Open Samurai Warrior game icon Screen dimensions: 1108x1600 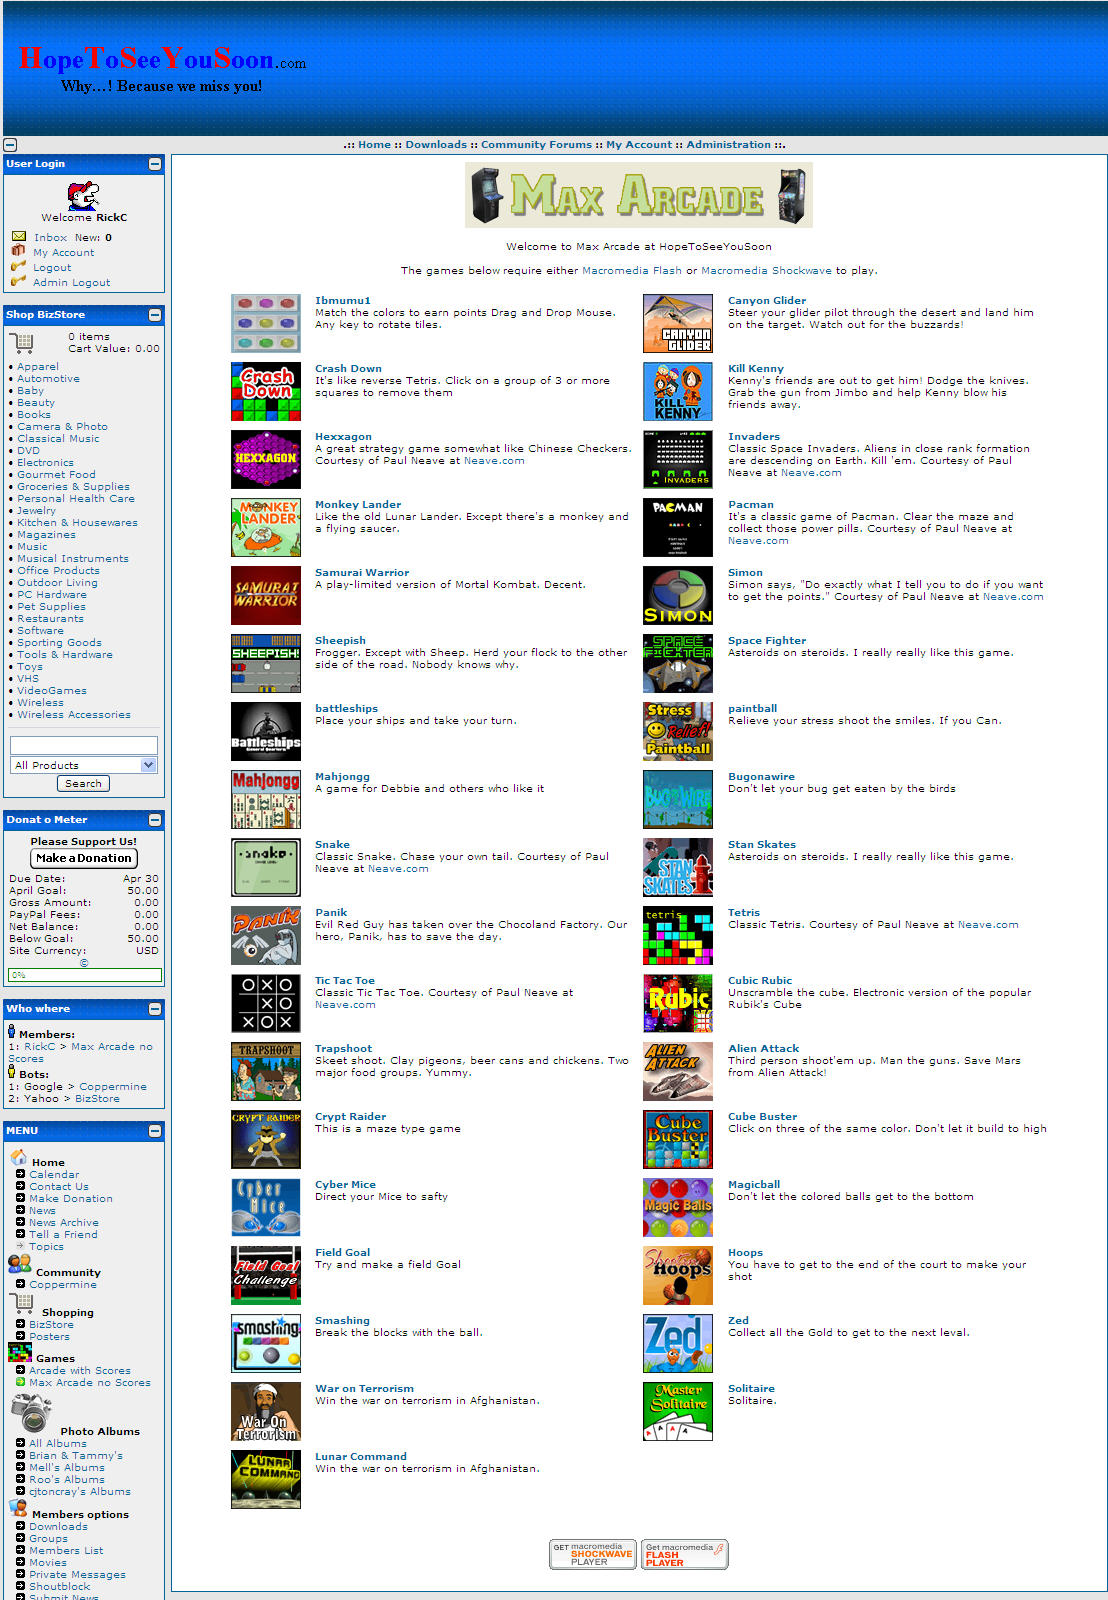pos(266,596)
